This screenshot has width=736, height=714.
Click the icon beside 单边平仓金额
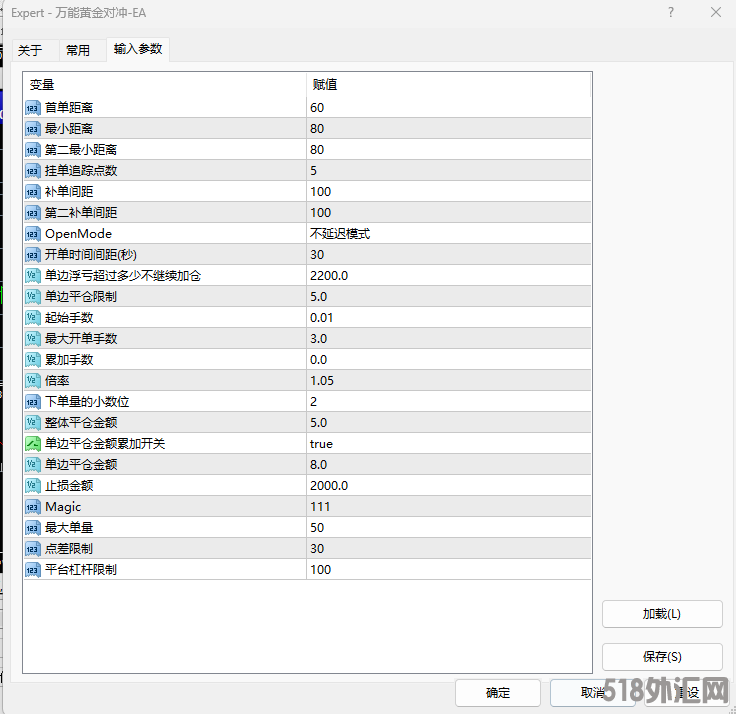[33, 465]
